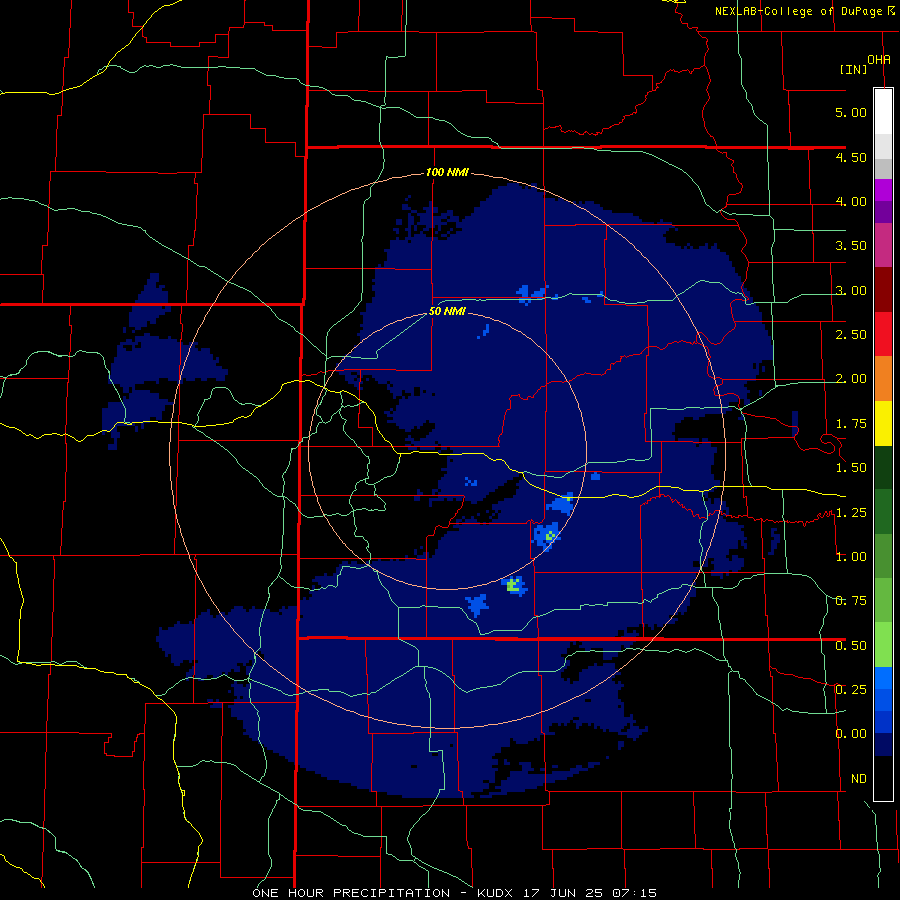Image resolution: width=900 pixels, height=900 pixels.
Task: Click the ND no-data legend label
Action: [859, 779]
